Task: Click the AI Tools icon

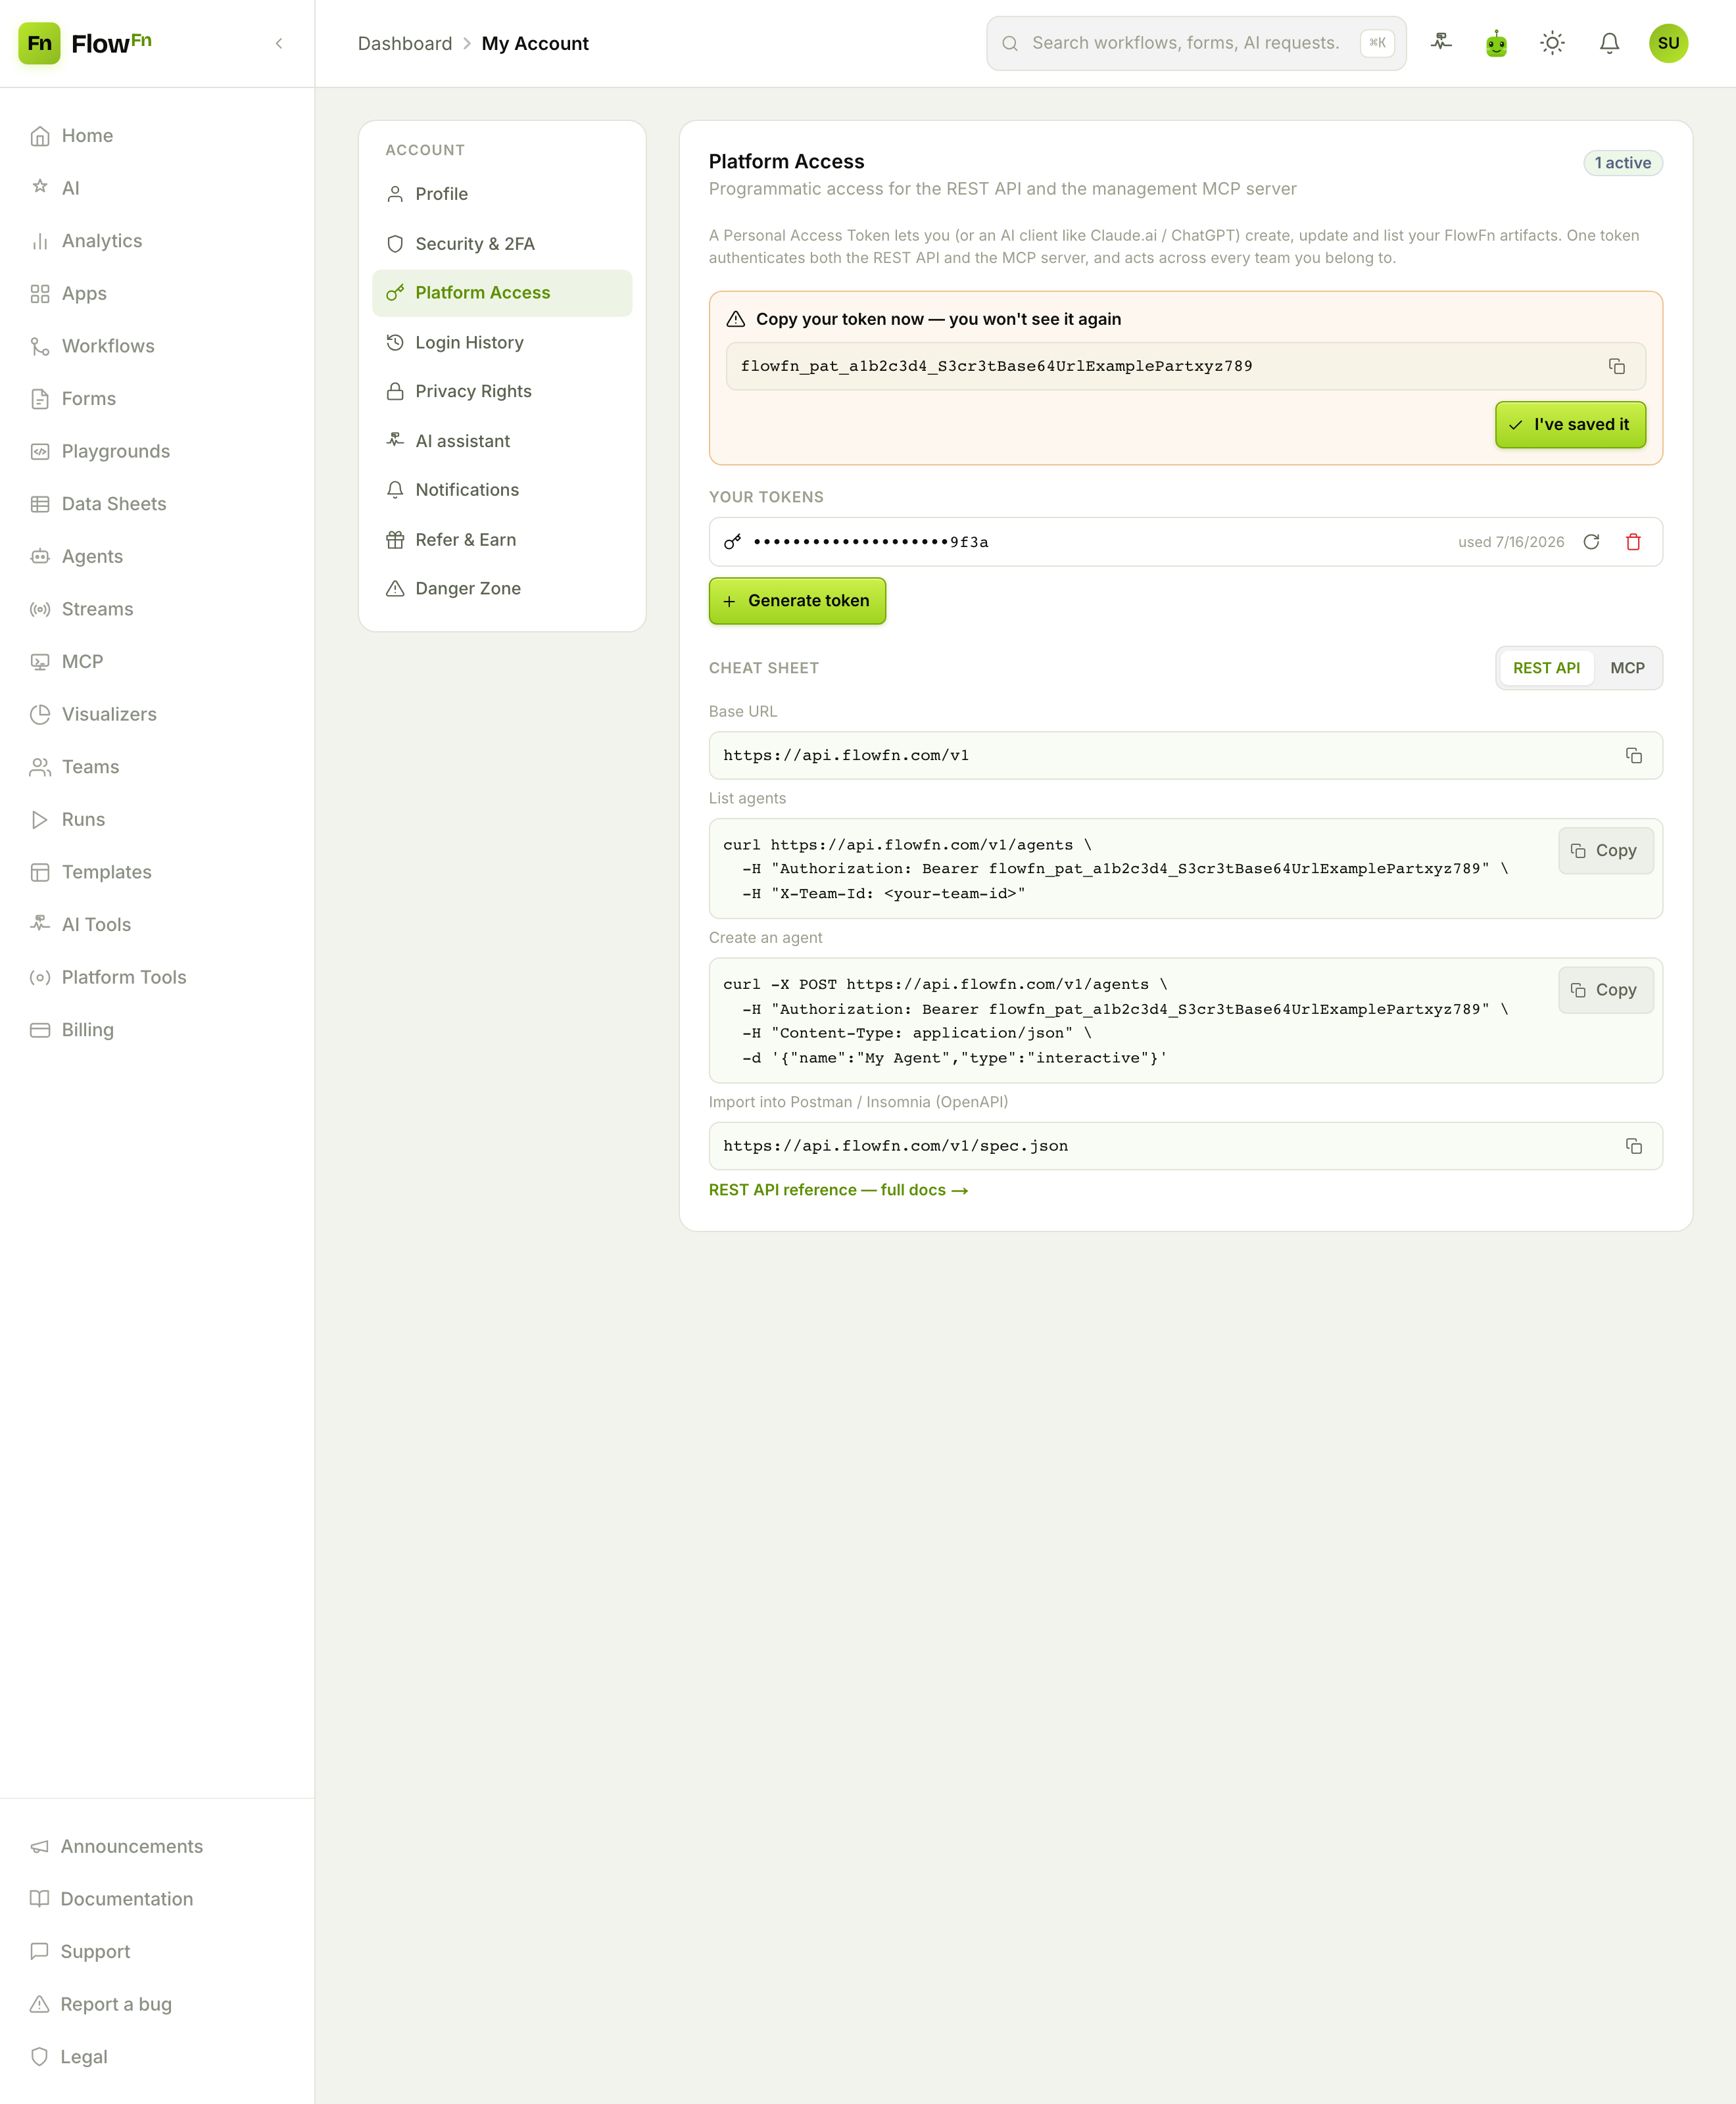Action: pos(40,925)
